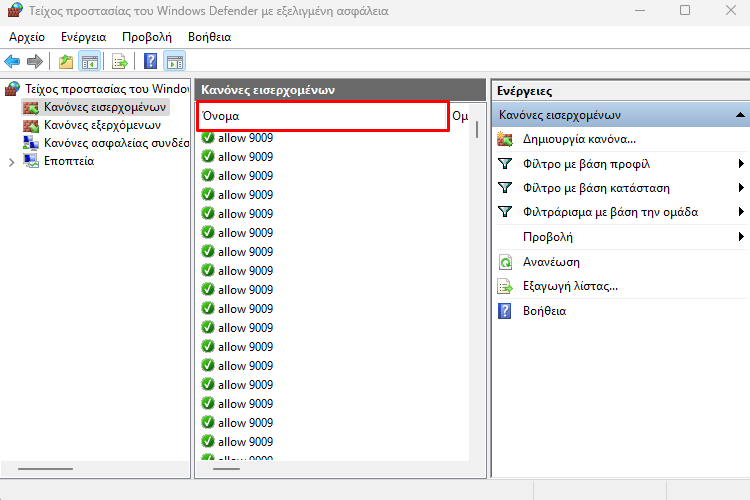Image resolution: width=750 pixels, height=500 pixels.
Task: Click the console tree horizontal scrollbar
Action: click(x=45, y=469)
